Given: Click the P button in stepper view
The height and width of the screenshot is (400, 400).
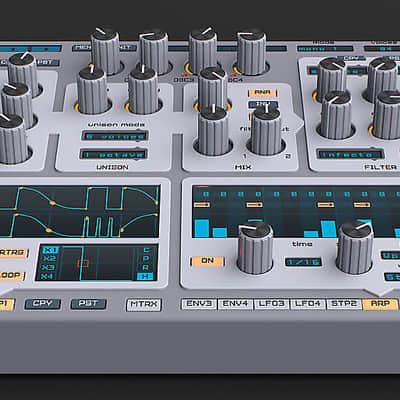Looking at the screenshot, I should [146, 259].
